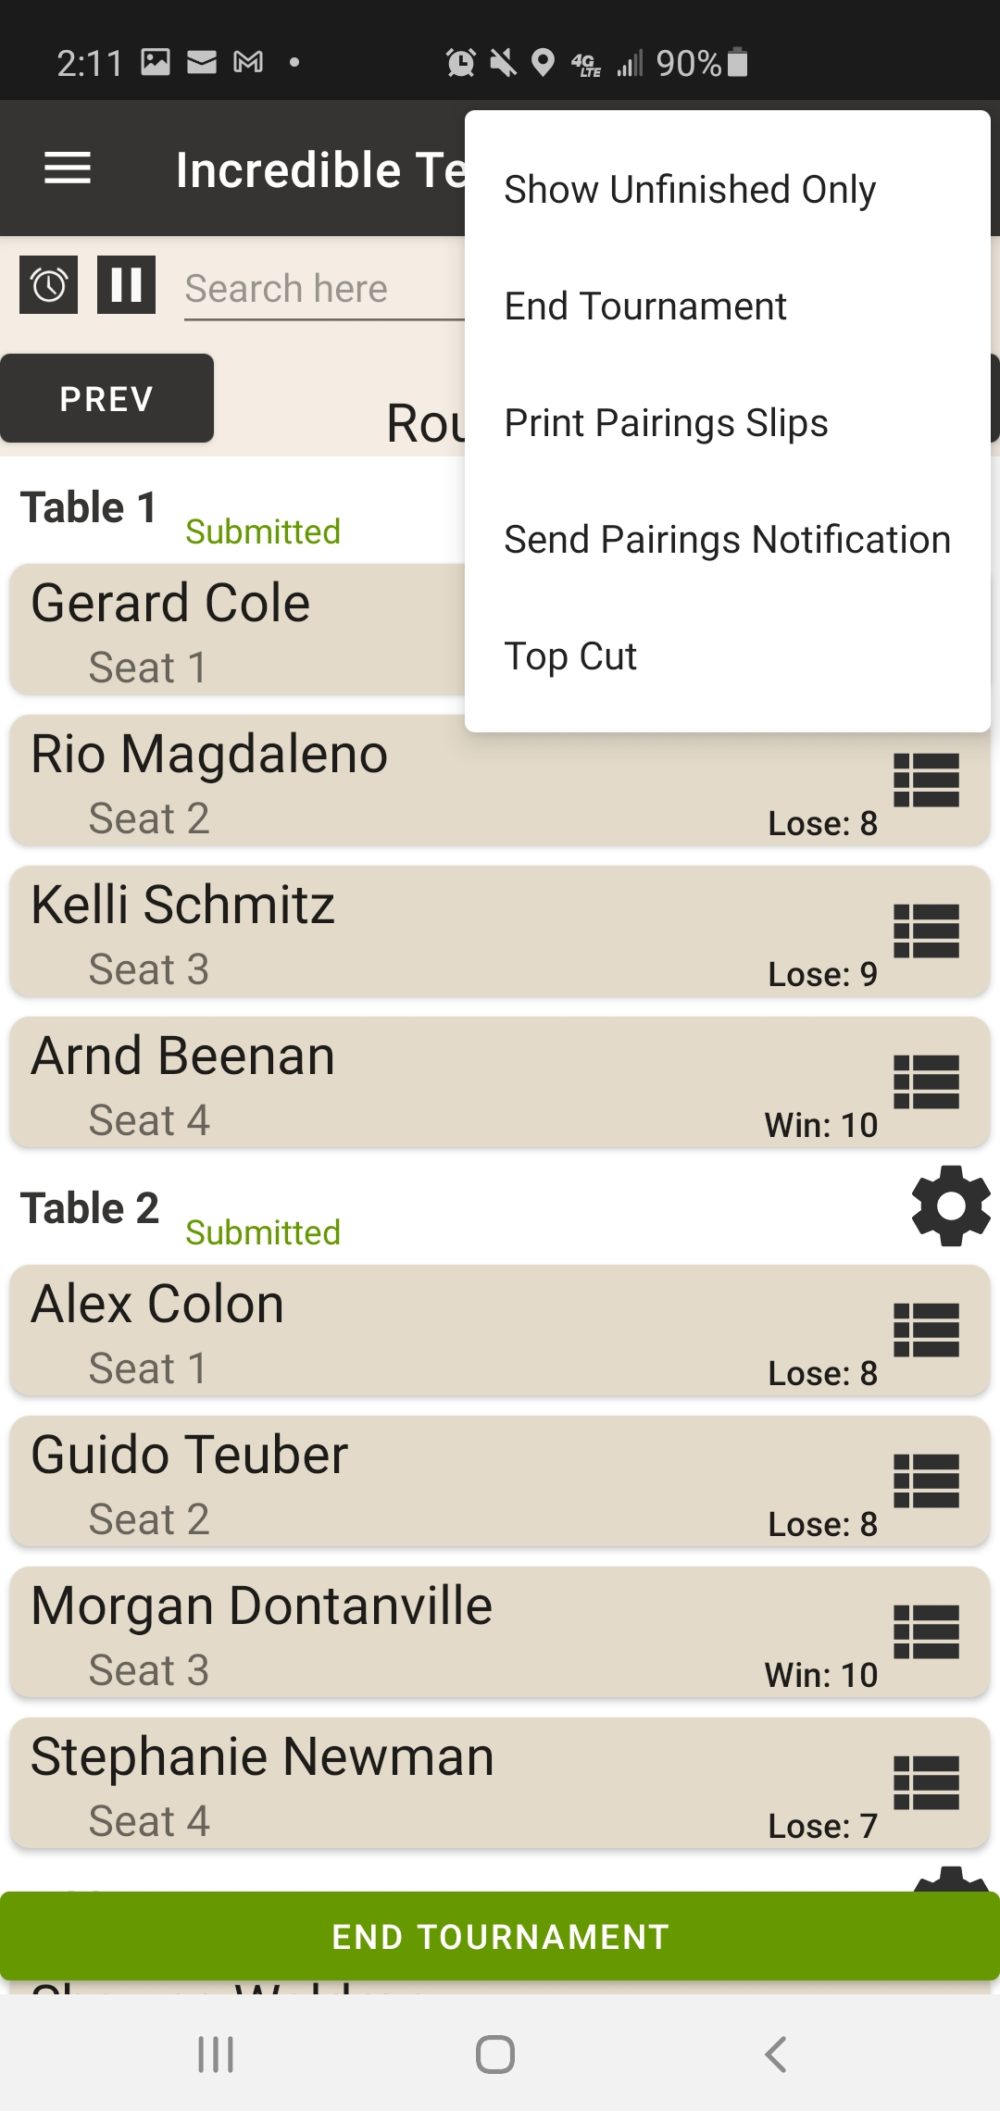Open Rio Magdaleno's score list icon

tap(926, 780)
